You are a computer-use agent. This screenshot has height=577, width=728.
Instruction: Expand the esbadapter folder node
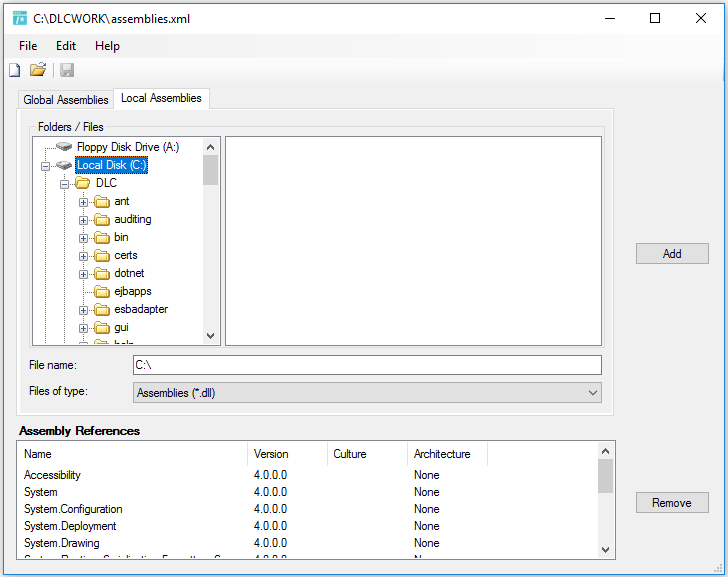83,311
